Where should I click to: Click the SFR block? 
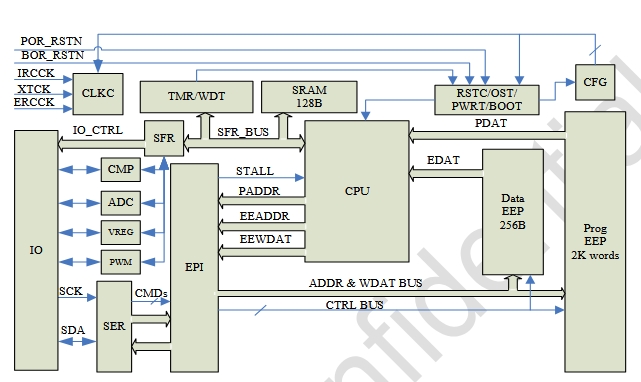pos(164,138)
